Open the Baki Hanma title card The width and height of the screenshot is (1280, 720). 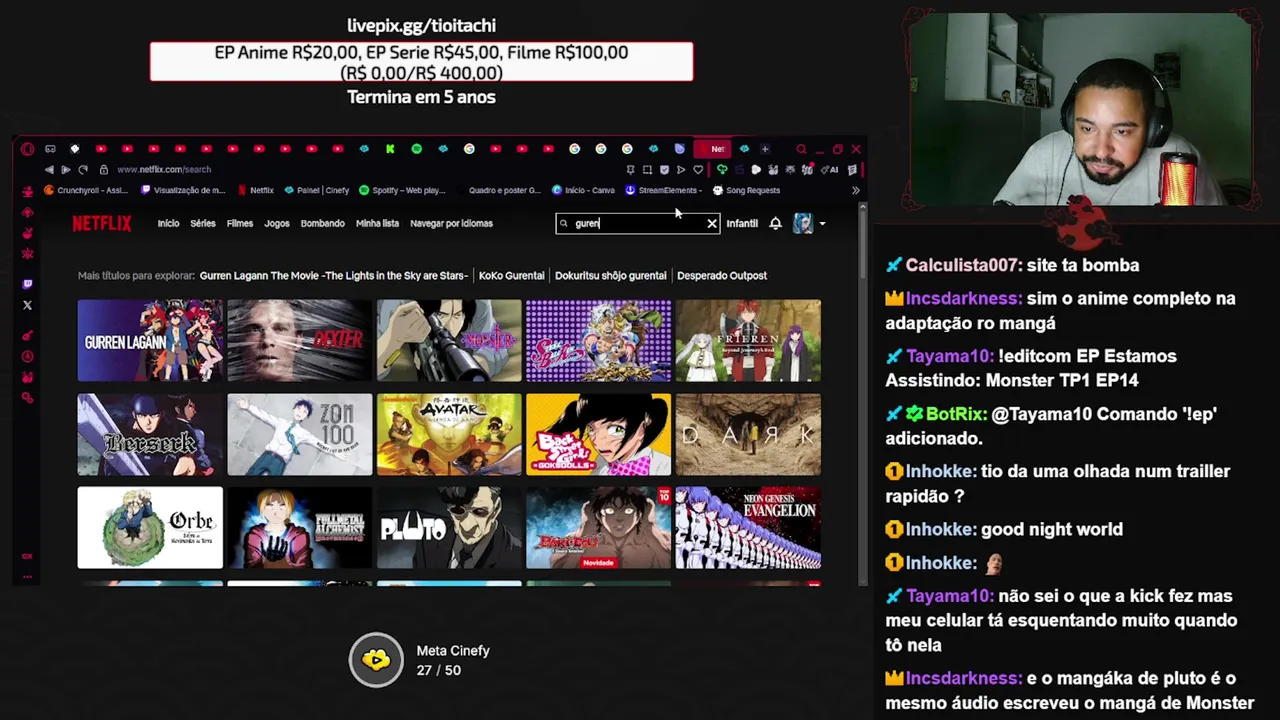click(599, 527)
